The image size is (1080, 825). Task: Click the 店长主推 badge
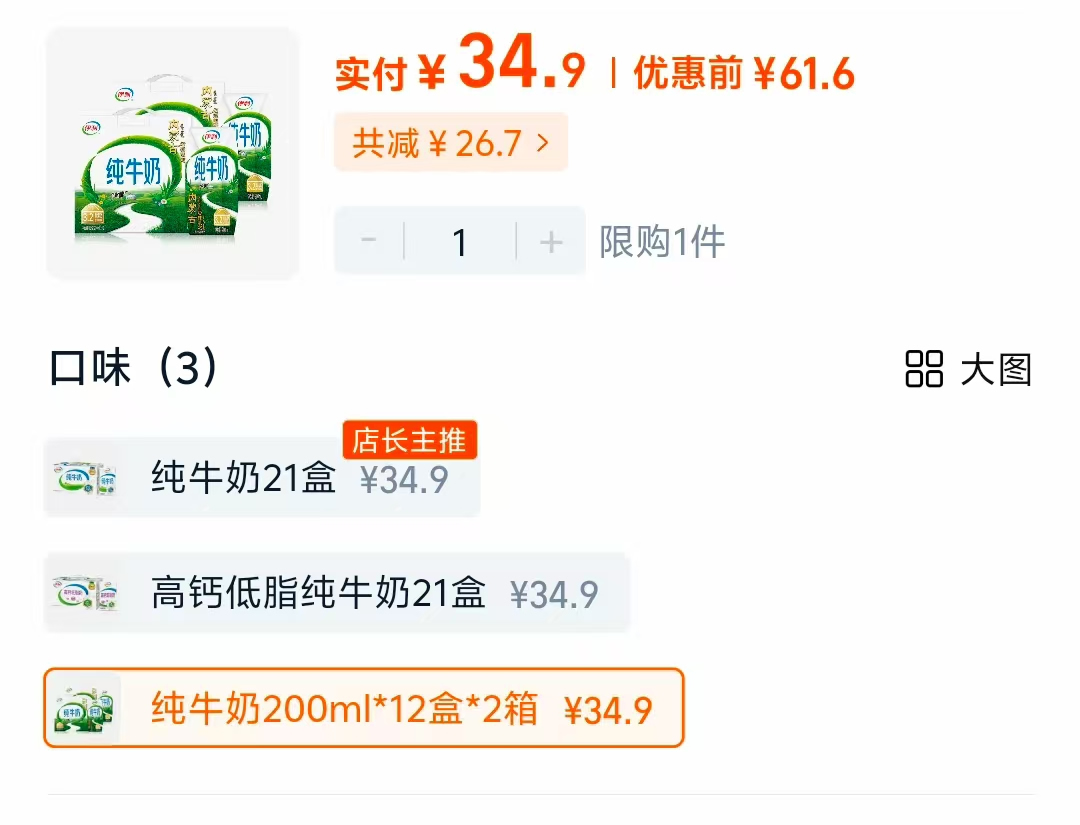click(x=410, y=440)
